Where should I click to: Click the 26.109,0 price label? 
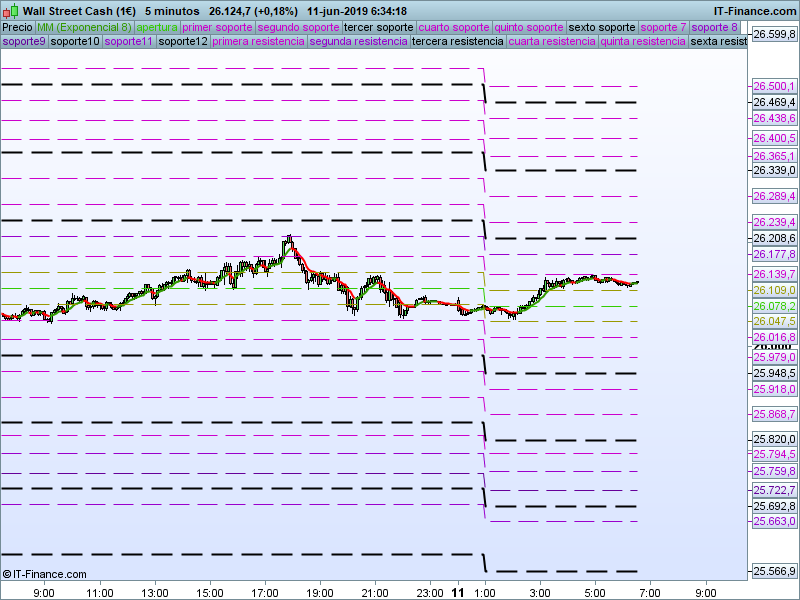774,290
